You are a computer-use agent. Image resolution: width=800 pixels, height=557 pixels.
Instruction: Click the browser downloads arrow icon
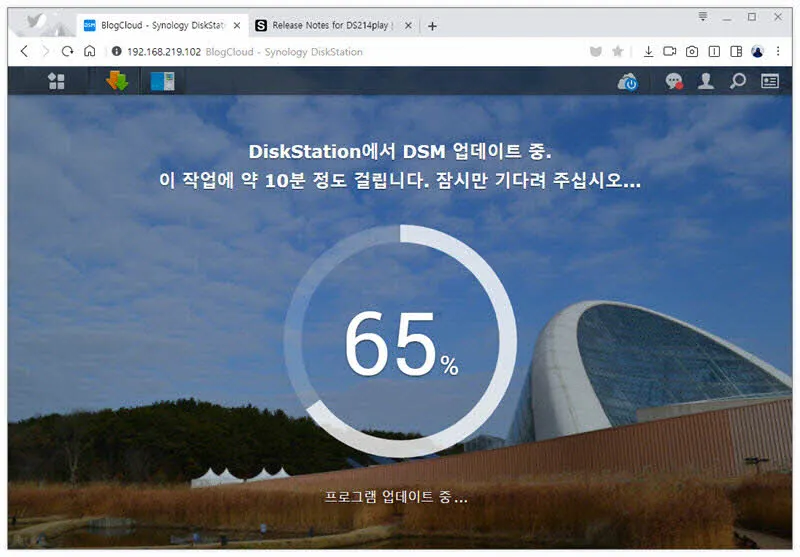(x=648, y=51)
